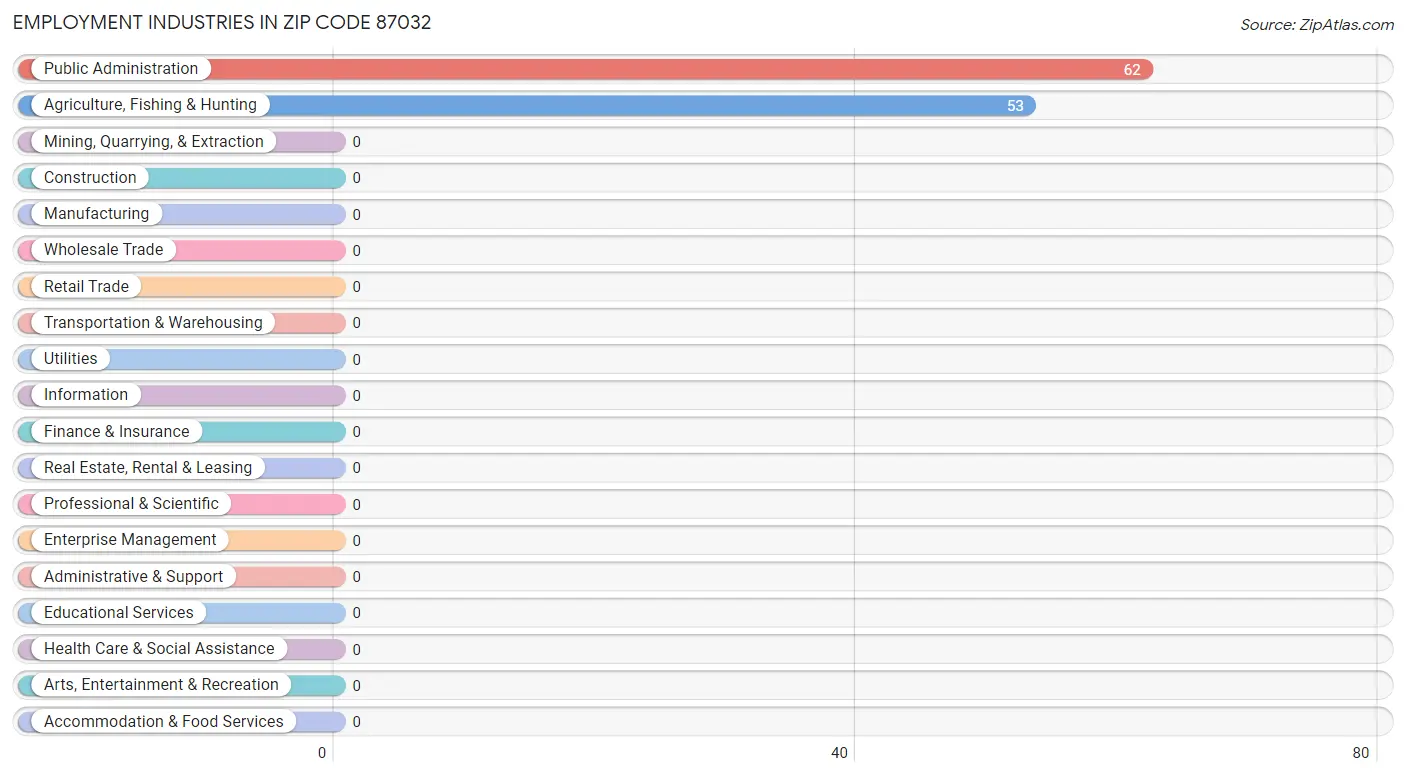Select the Information bar label

coord(86,395)
